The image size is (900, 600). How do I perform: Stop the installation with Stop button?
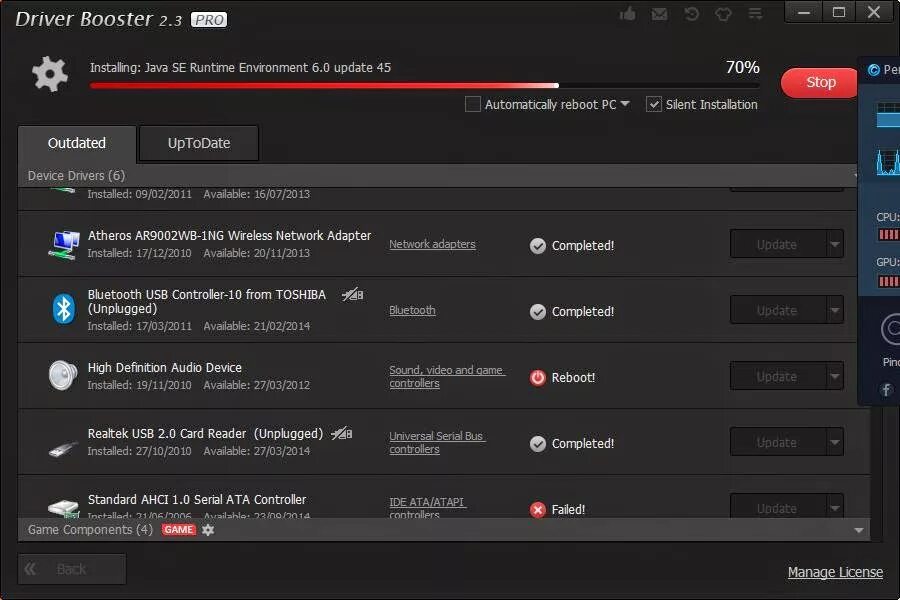click(x=820, y=83)
